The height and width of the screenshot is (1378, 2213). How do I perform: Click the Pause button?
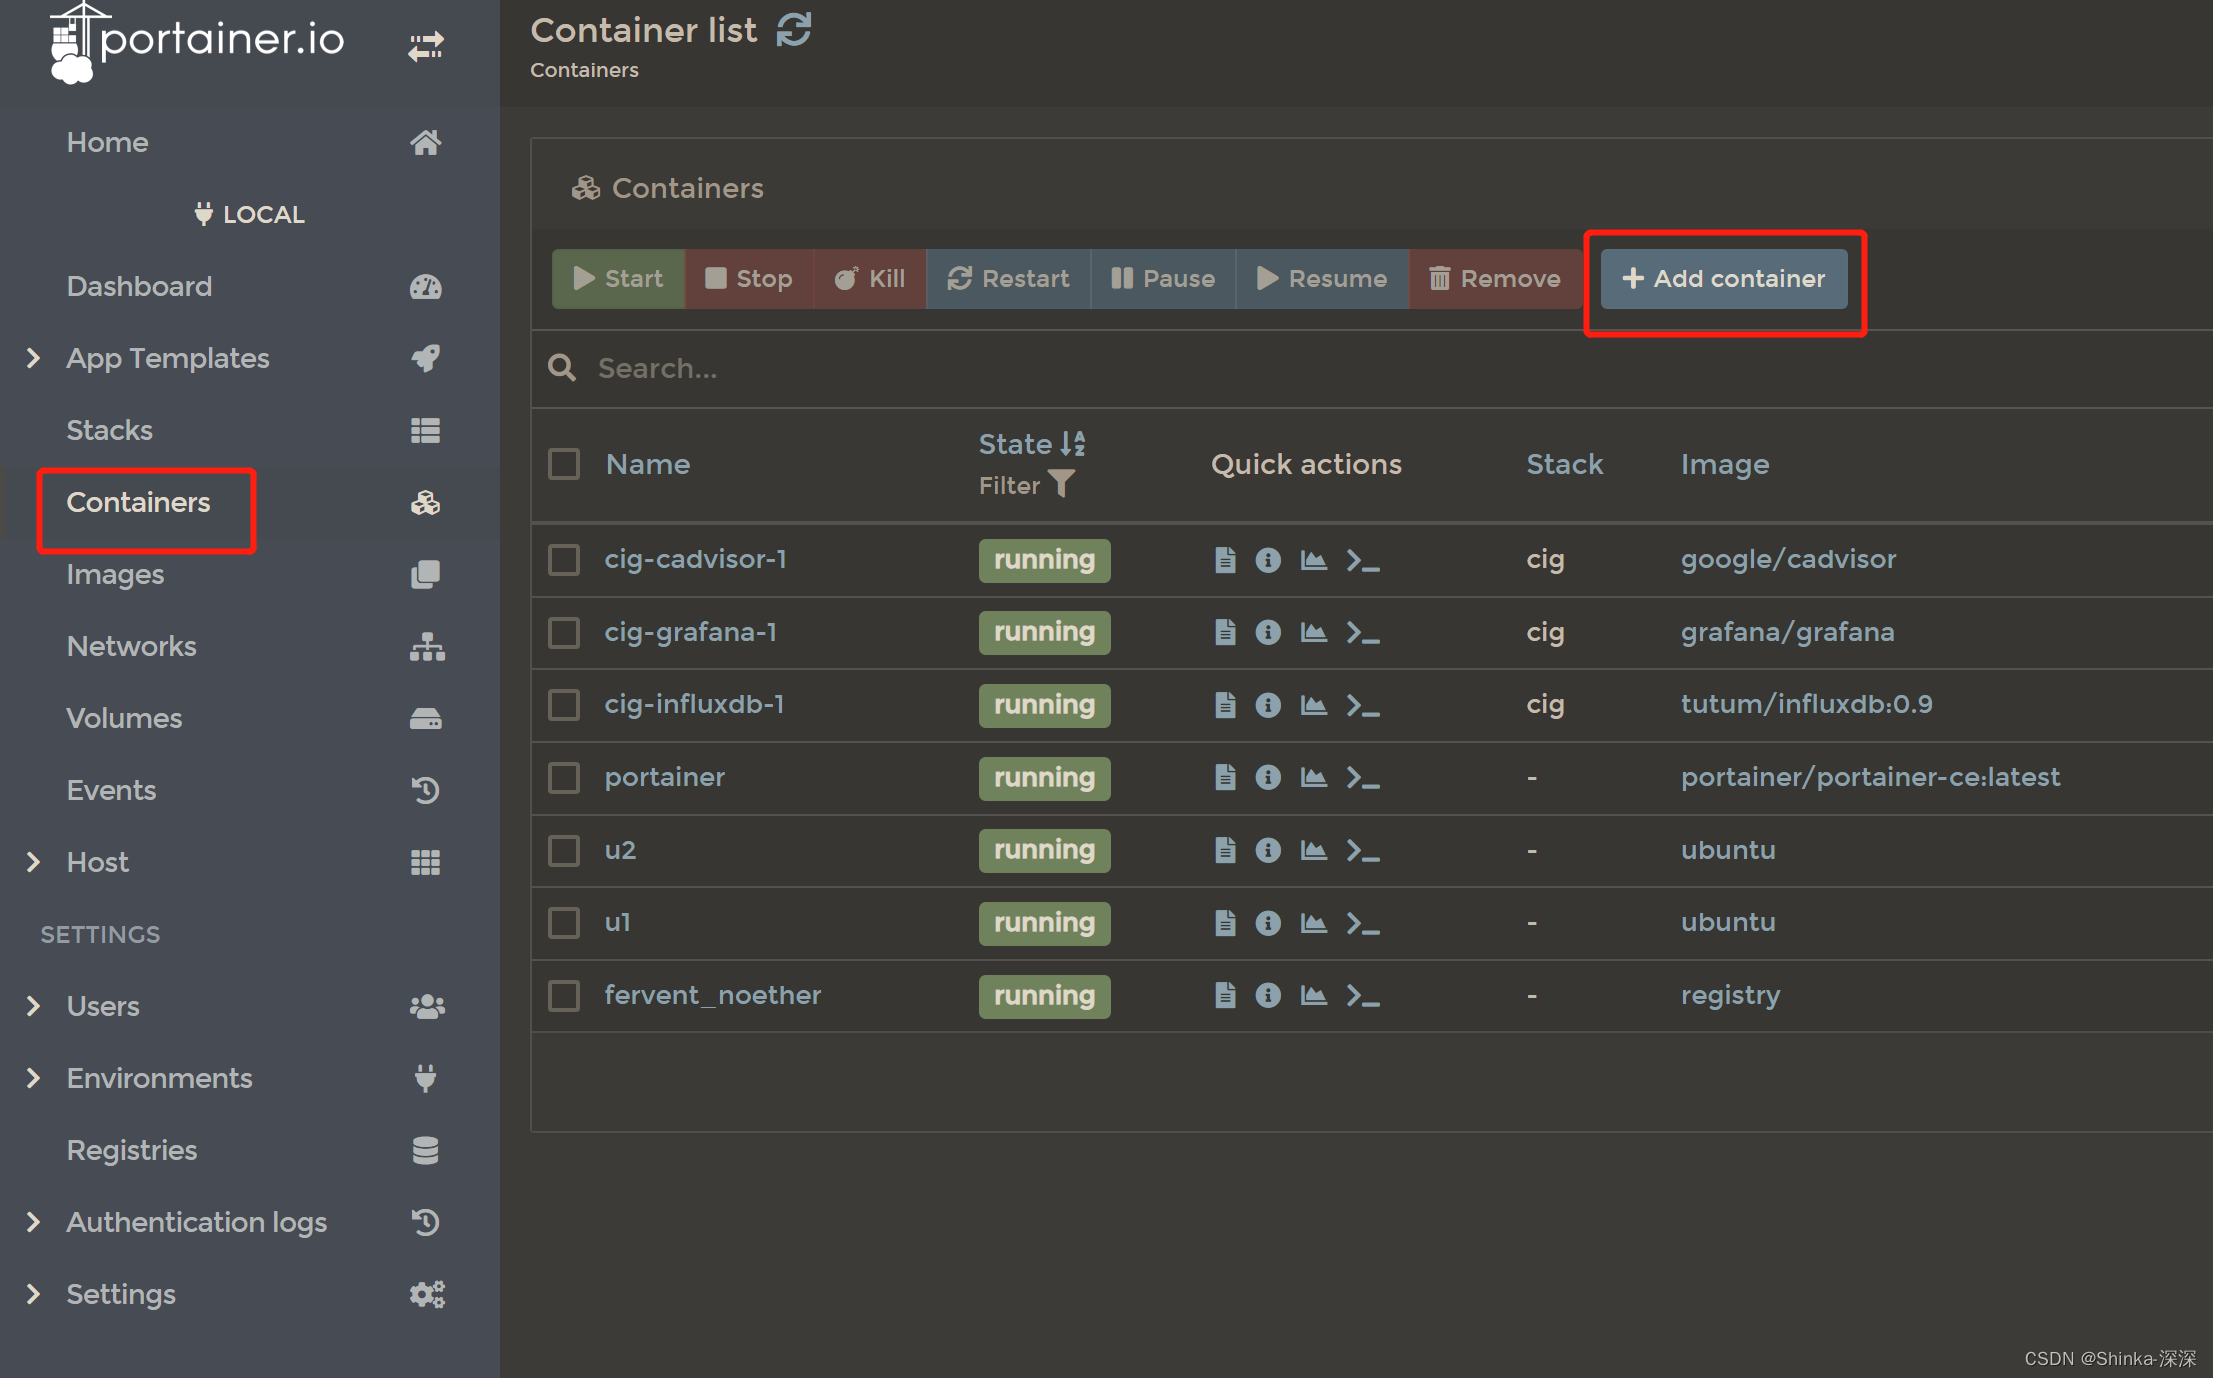(x=1163, y=279)
